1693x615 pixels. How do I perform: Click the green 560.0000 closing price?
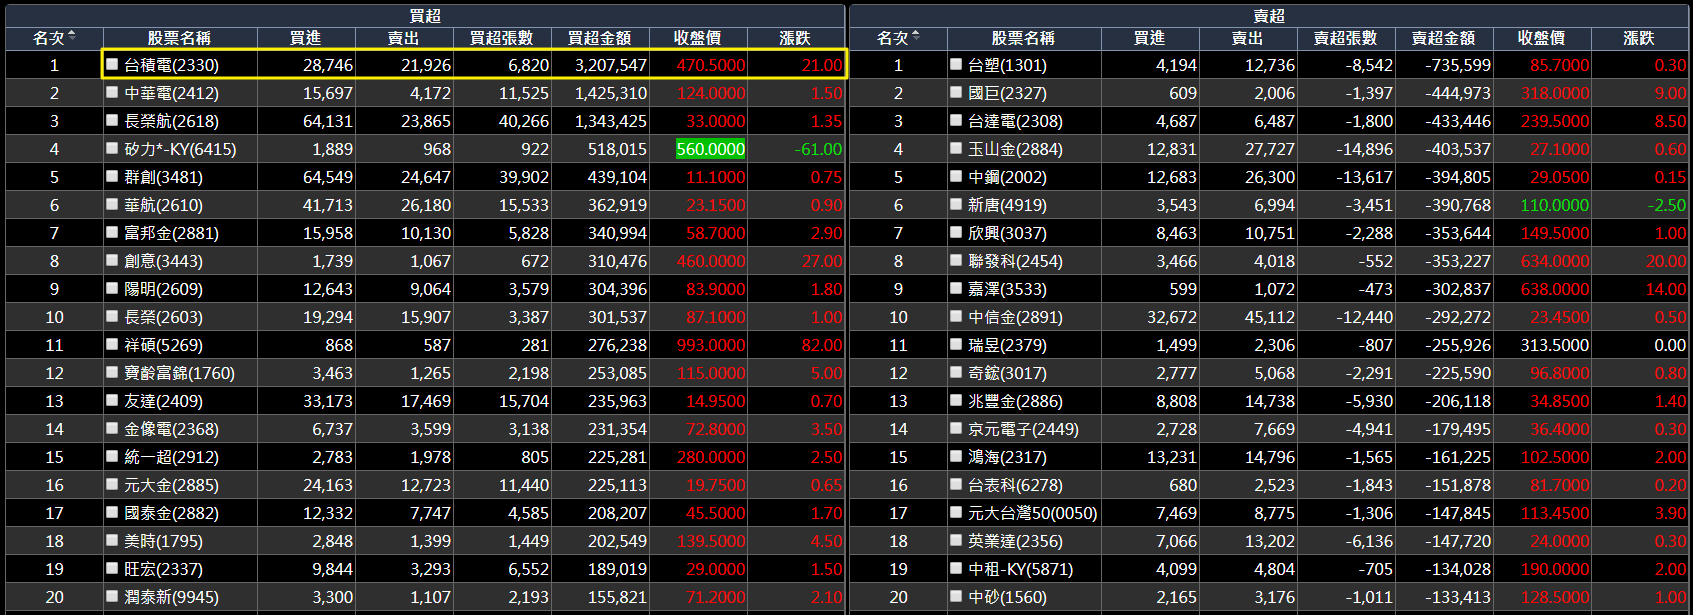[711, 149]
